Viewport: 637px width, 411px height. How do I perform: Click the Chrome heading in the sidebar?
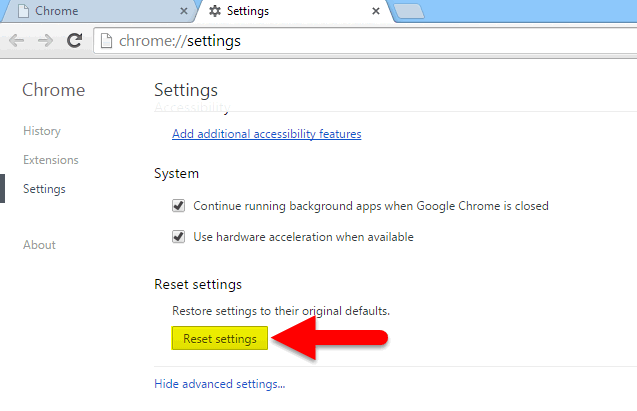pyautogui.click(x=54, y=90)
